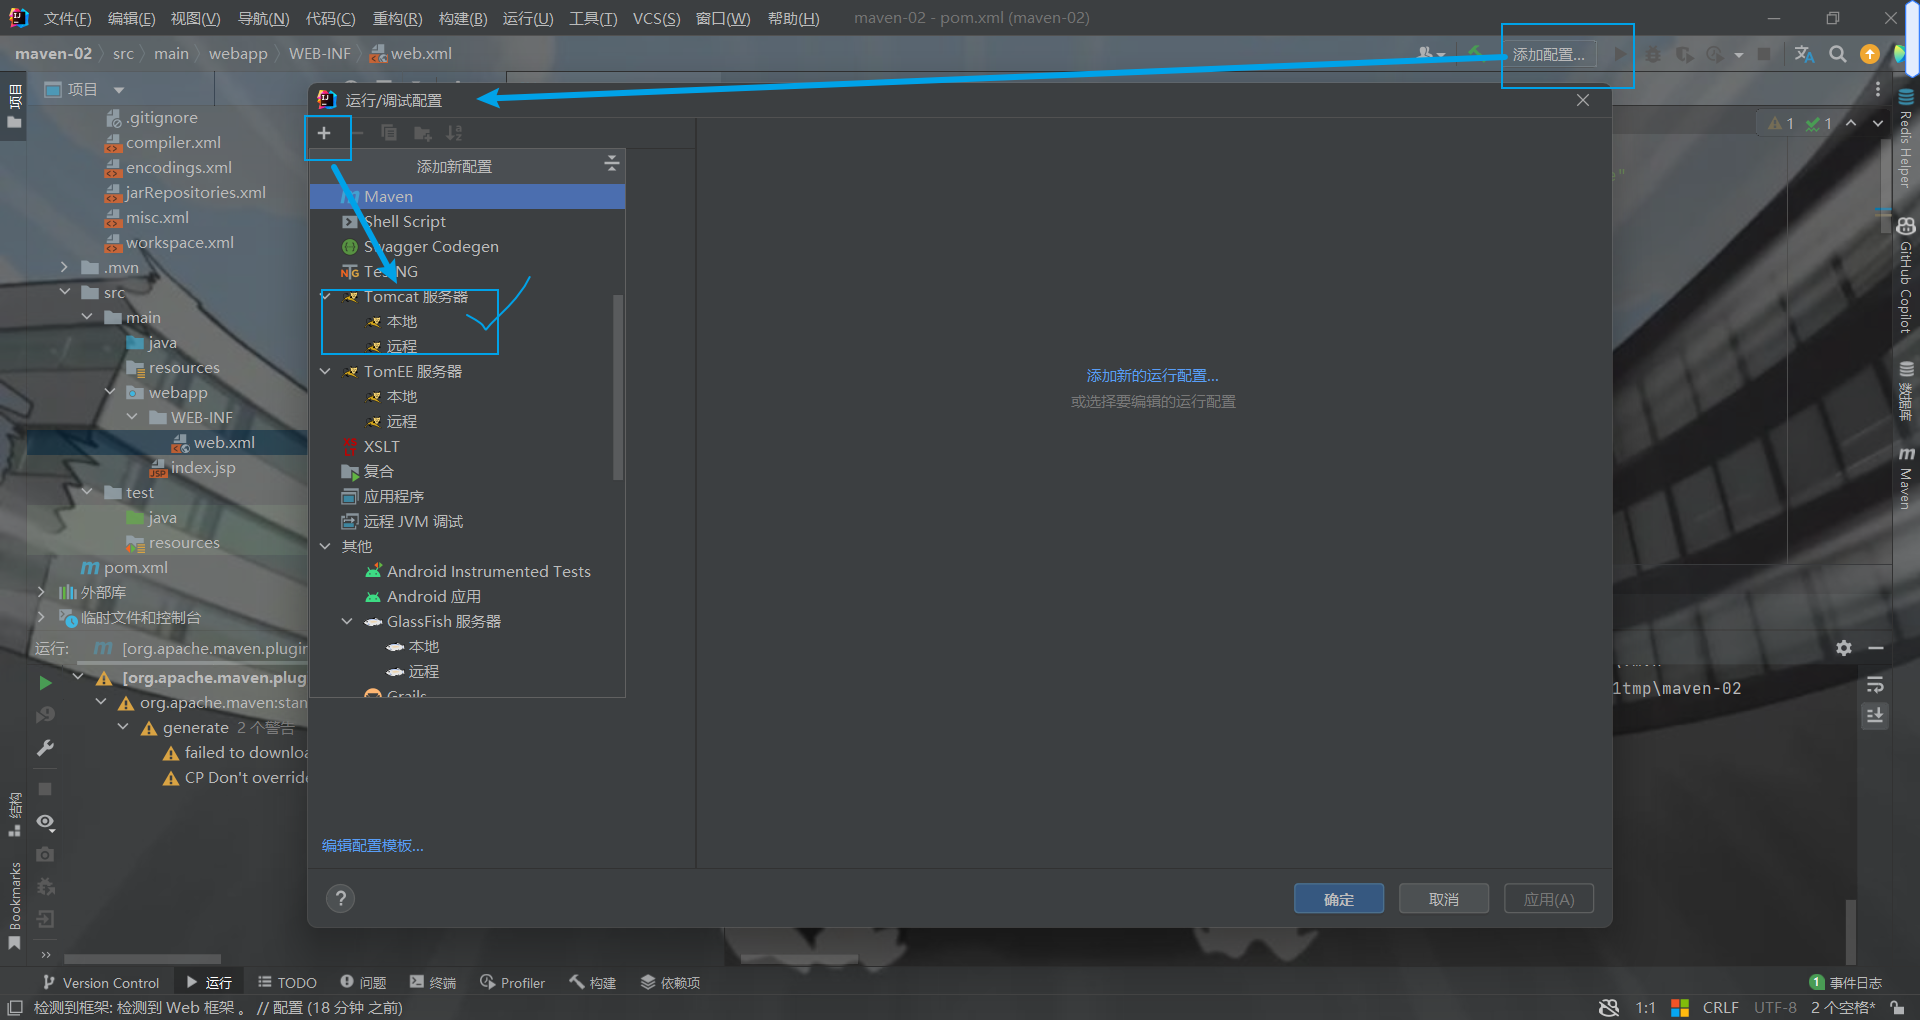Screen dimensions: 1920x1020
Task: Click the green rerun arrow in Run panel
Action: (45, 682)
